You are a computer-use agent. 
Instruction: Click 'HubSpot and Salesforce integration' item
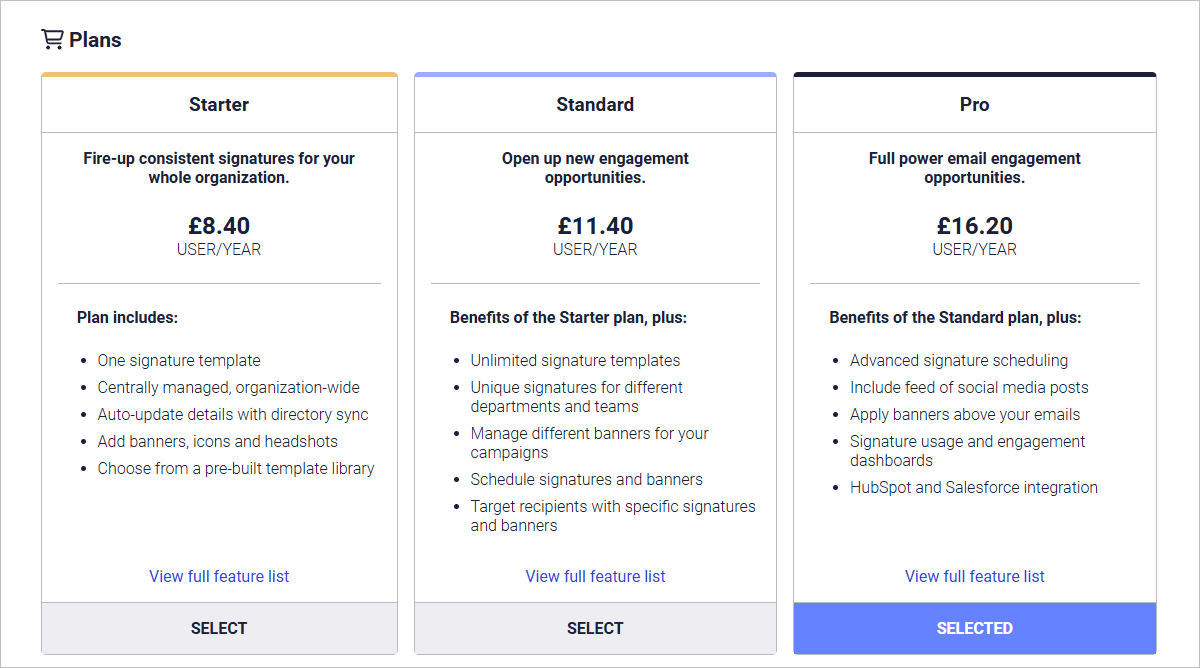pyautogui.click(x=974, y=488)
